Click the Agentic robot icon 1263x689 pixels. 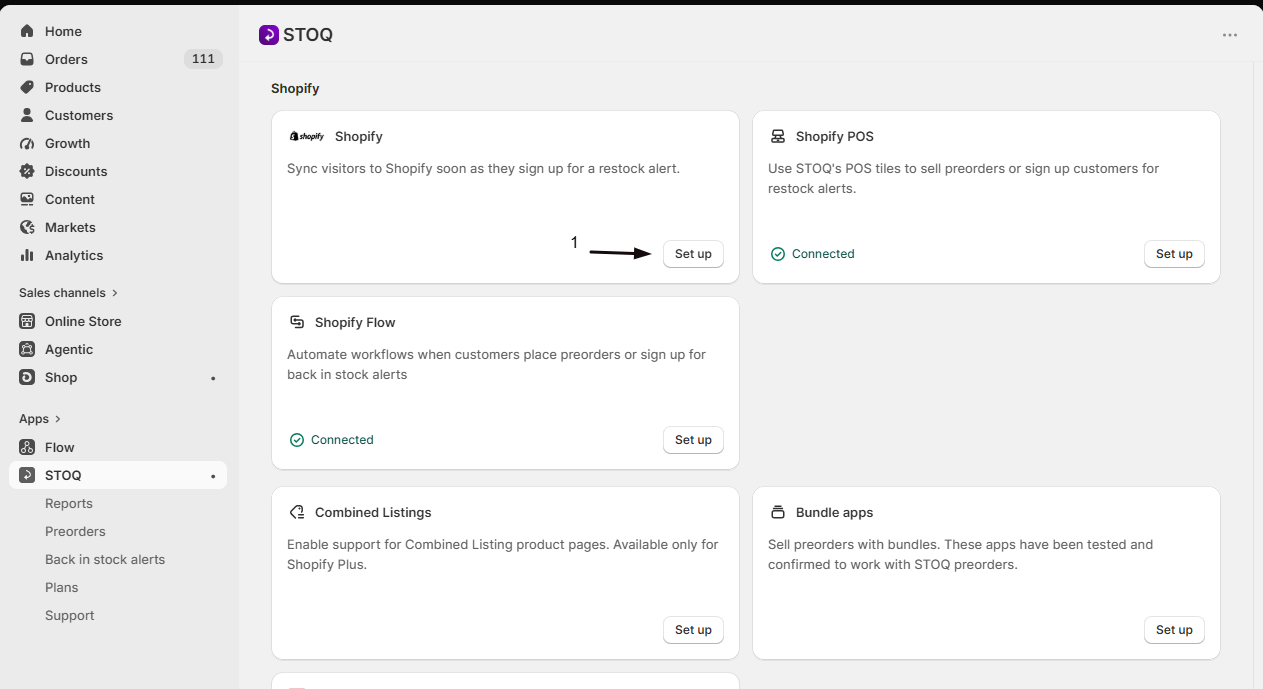(27, 349)
